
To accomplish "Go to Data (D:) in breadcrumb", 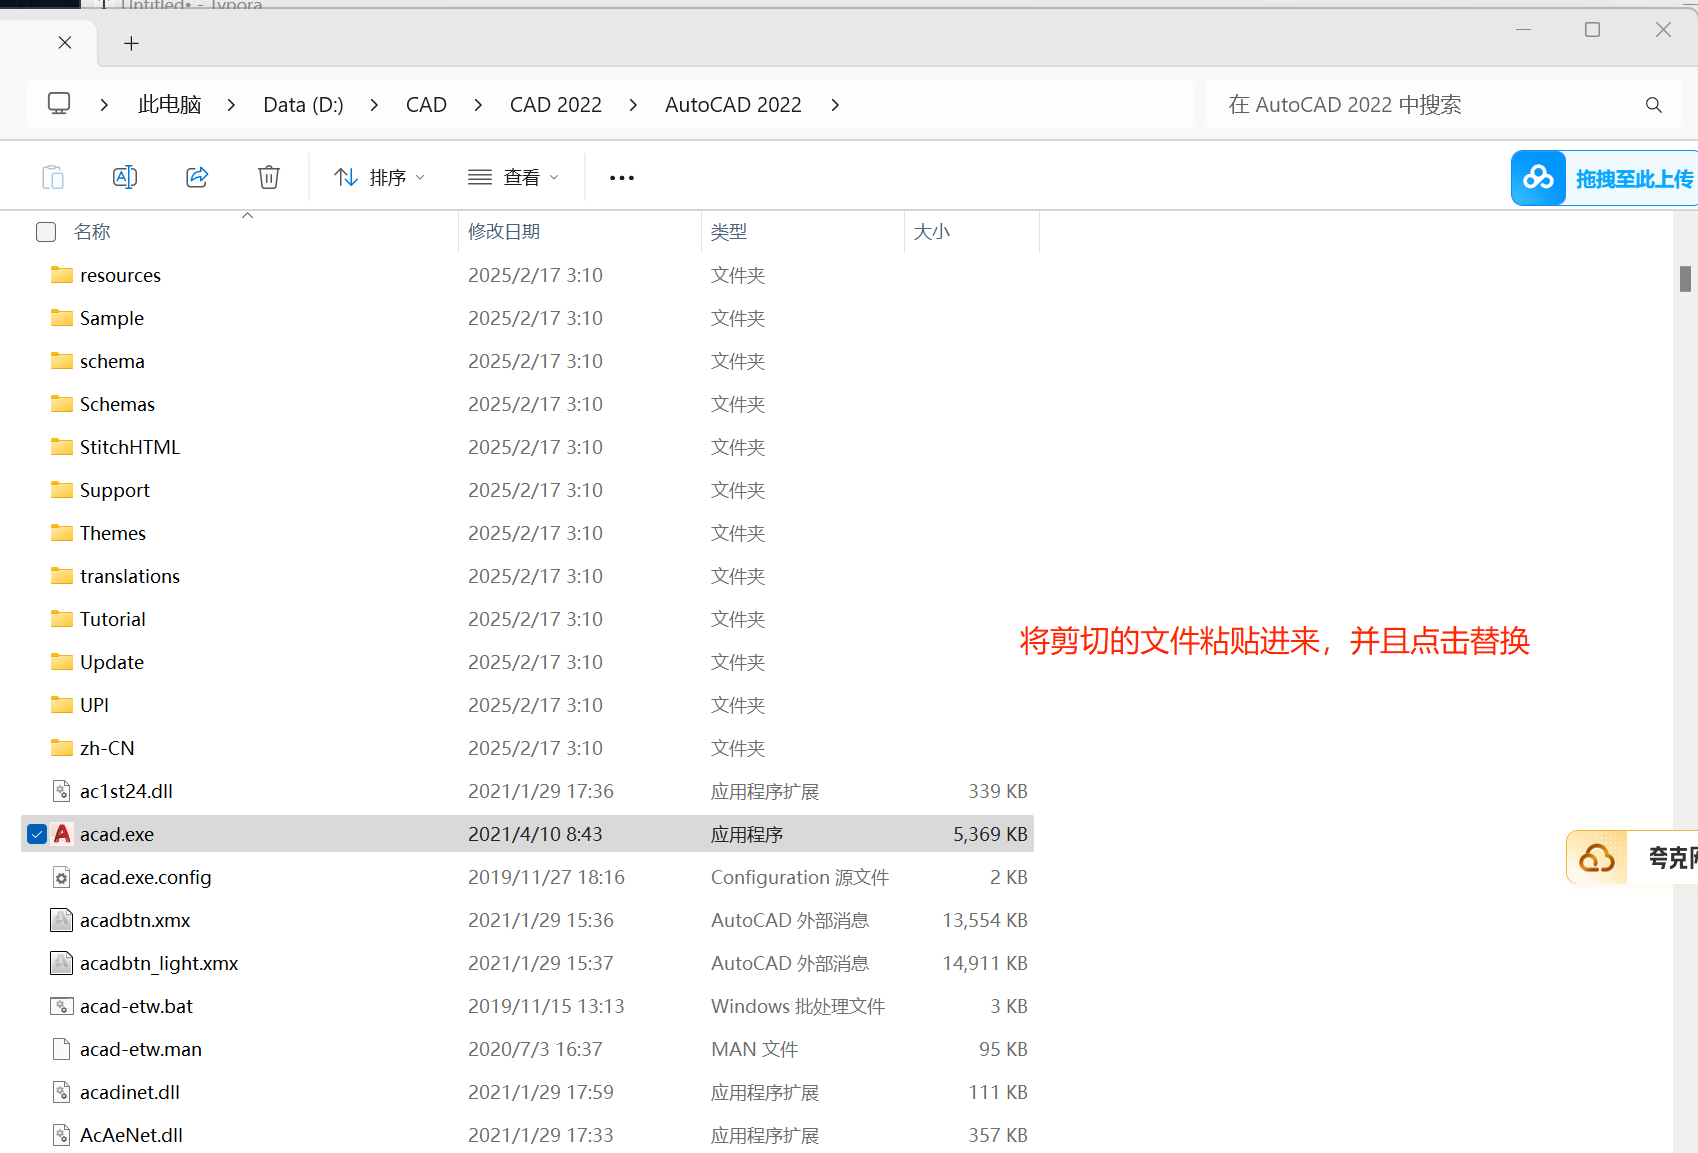I will coord(303,105).
